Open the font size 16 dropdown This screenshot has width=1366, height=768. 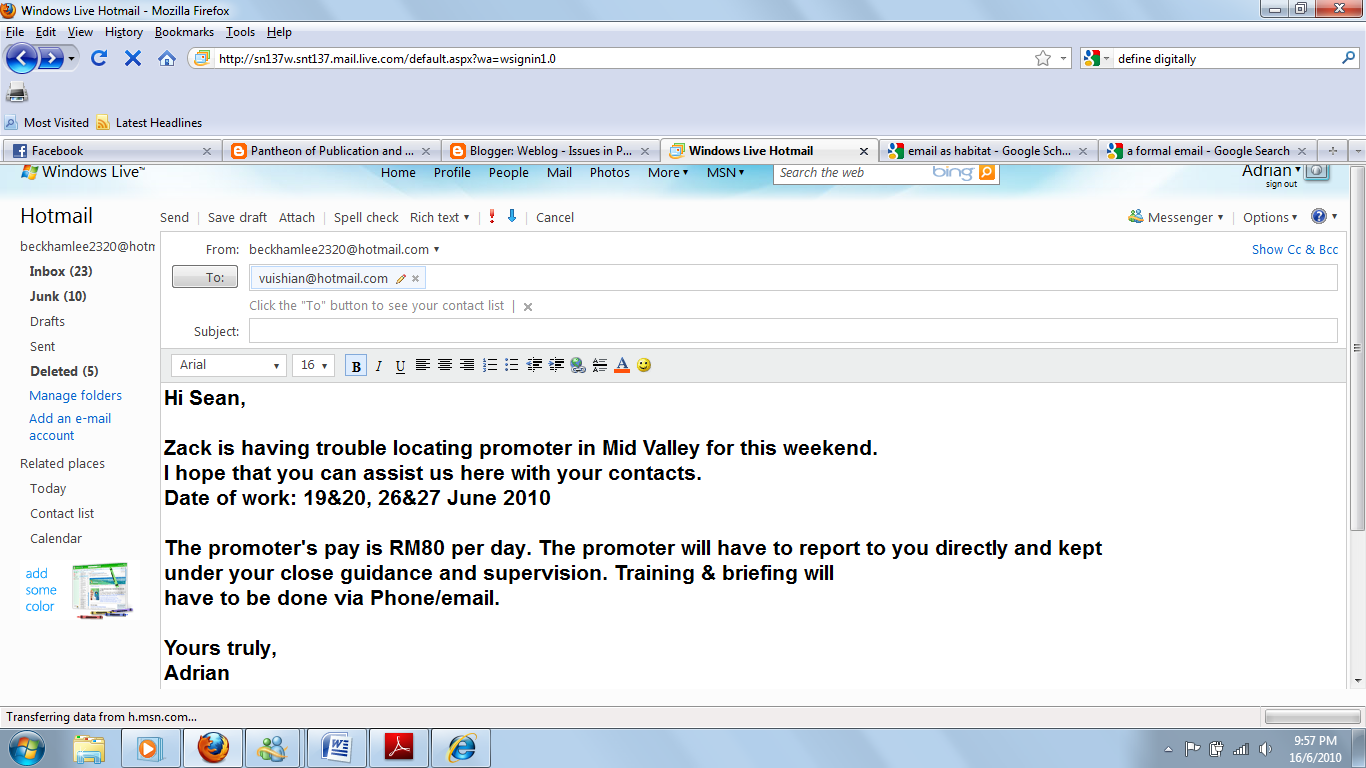[x=312, y=365]
